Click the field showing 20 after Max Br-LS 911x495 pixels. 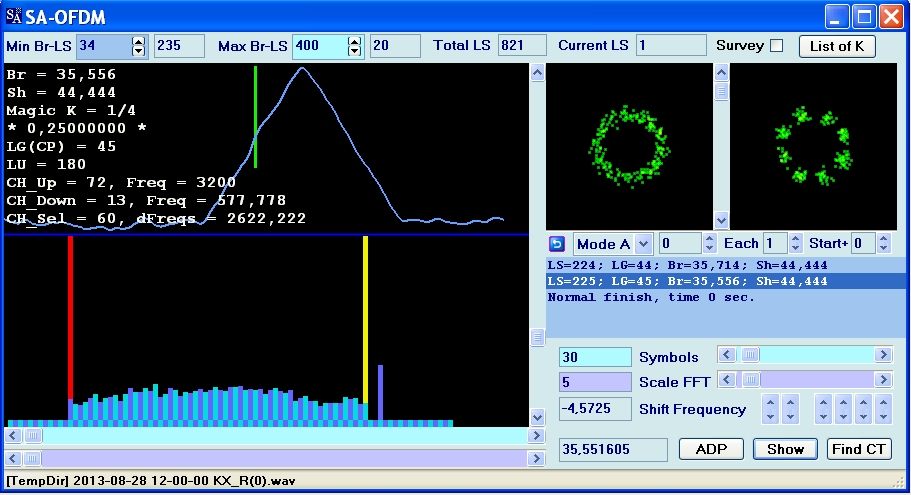[x=395, y=46]
